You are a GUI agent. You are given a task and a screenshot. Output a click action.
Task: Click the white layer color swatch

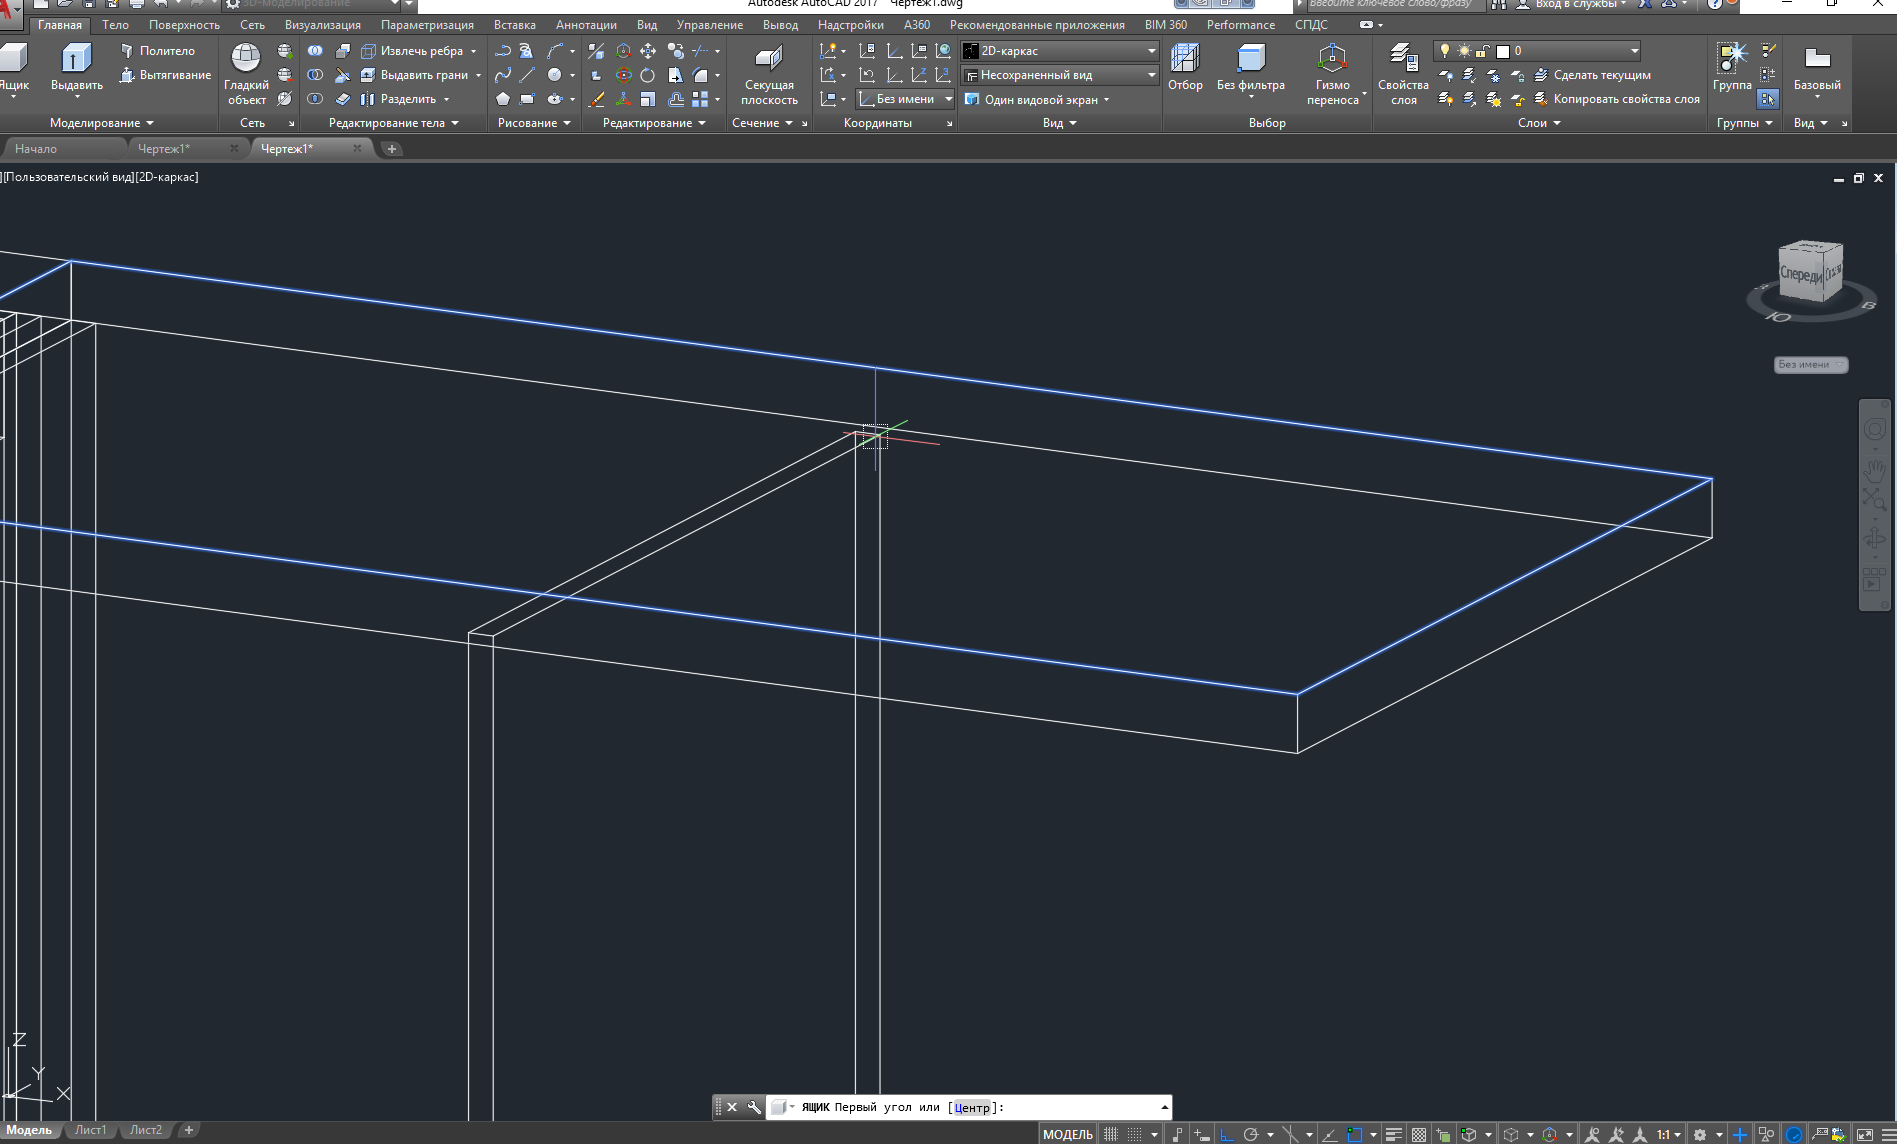1502,51
